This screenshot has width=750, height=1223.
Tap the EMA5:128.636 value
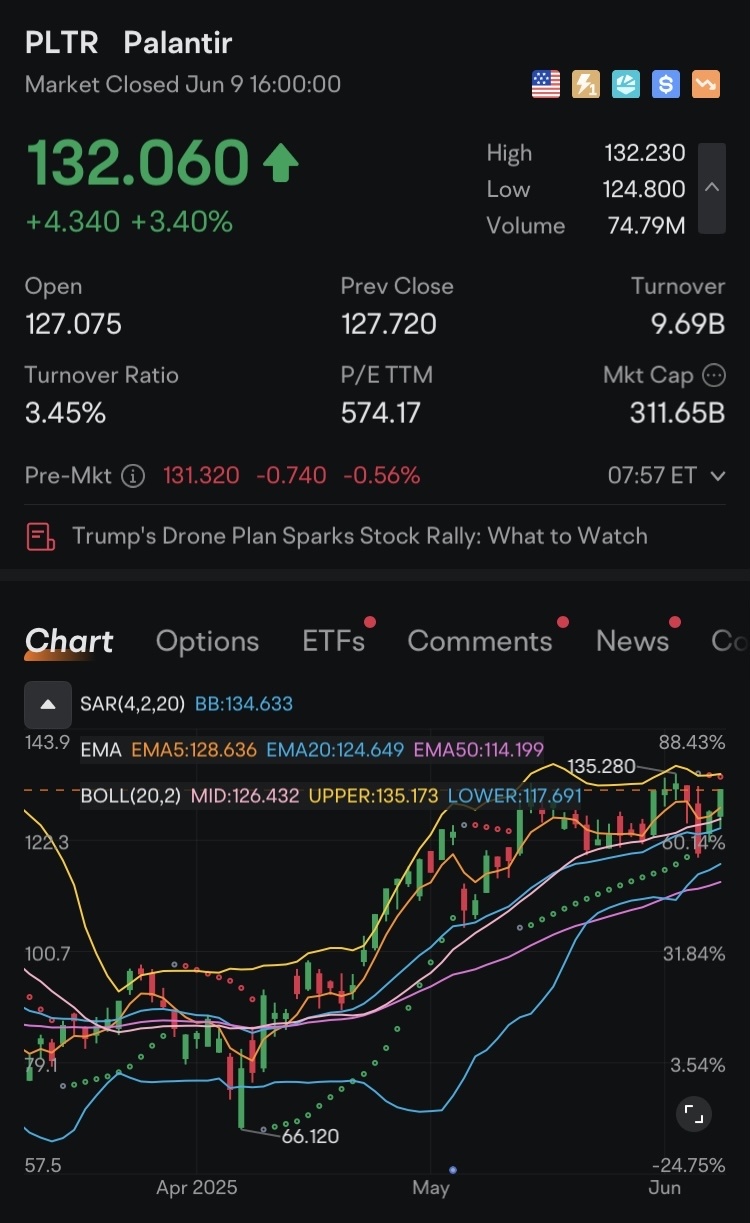(x=194, y=749)
